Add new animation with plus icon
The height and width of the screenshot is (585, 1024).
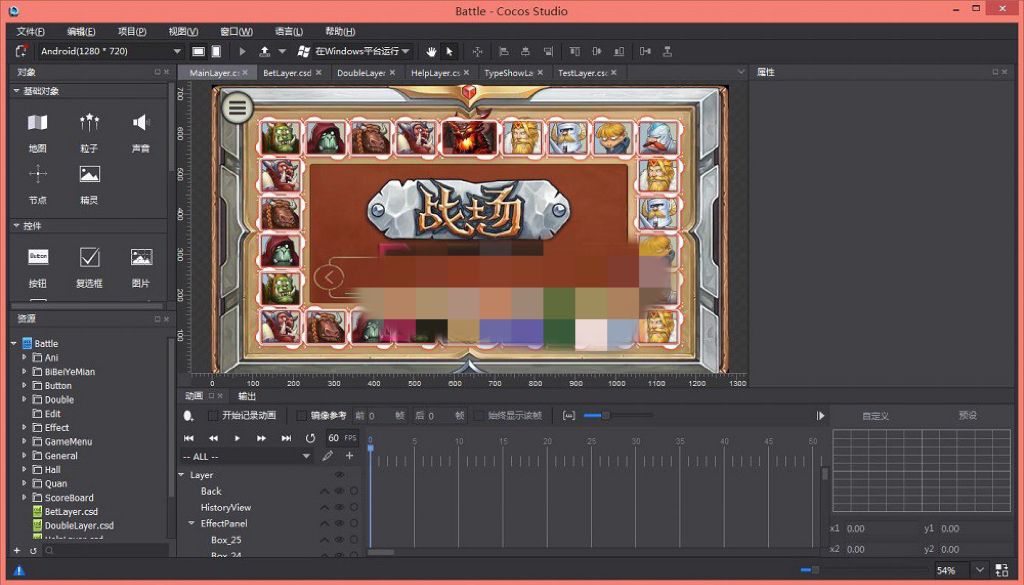click(x=349, y=456)
